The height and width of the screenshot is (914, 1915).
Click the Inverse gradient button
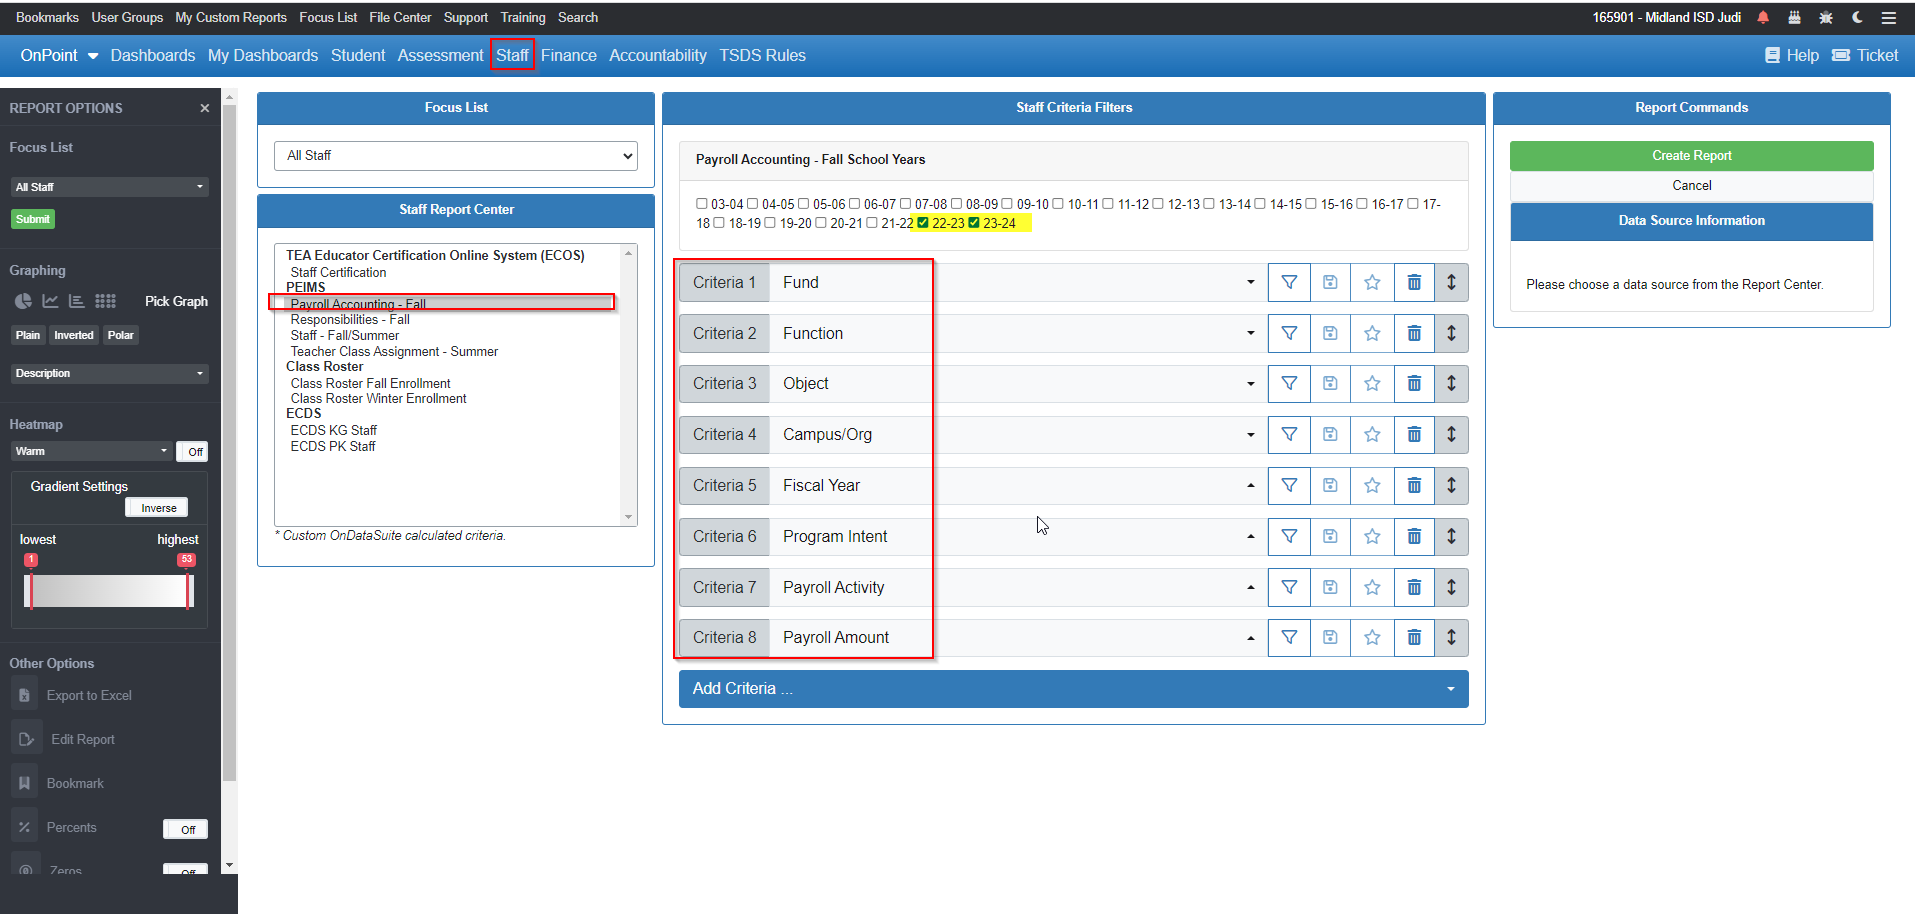click(156, 507)
